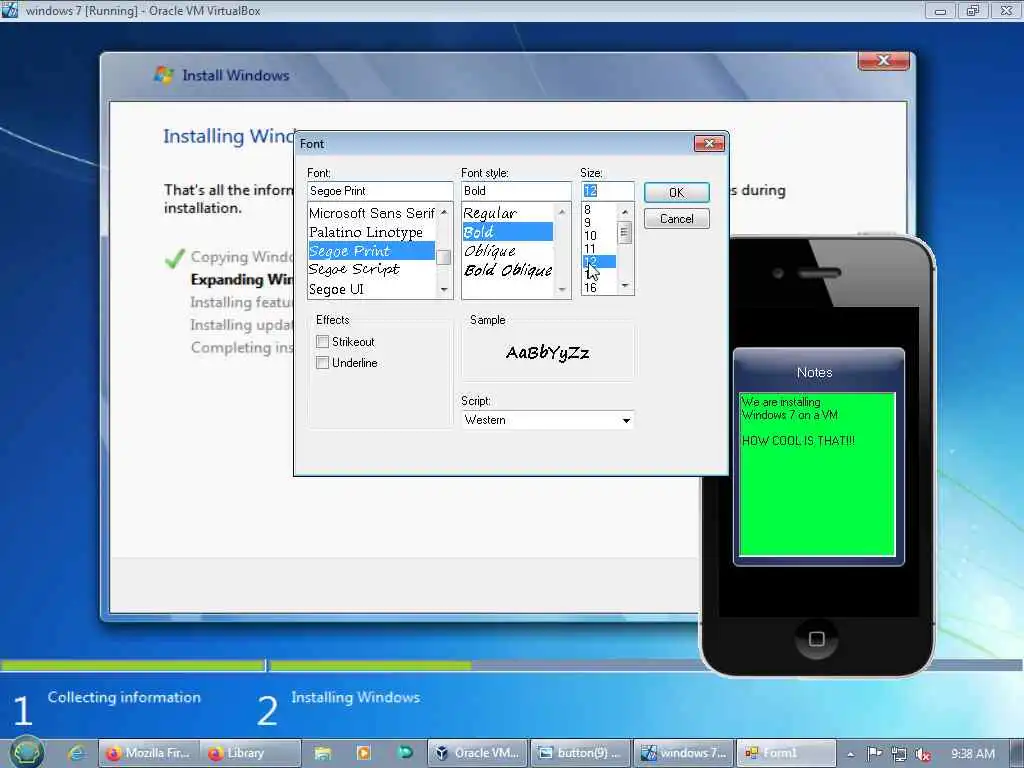Click the muted volume tray icon
1024x768 pixels.
point(923,754)
